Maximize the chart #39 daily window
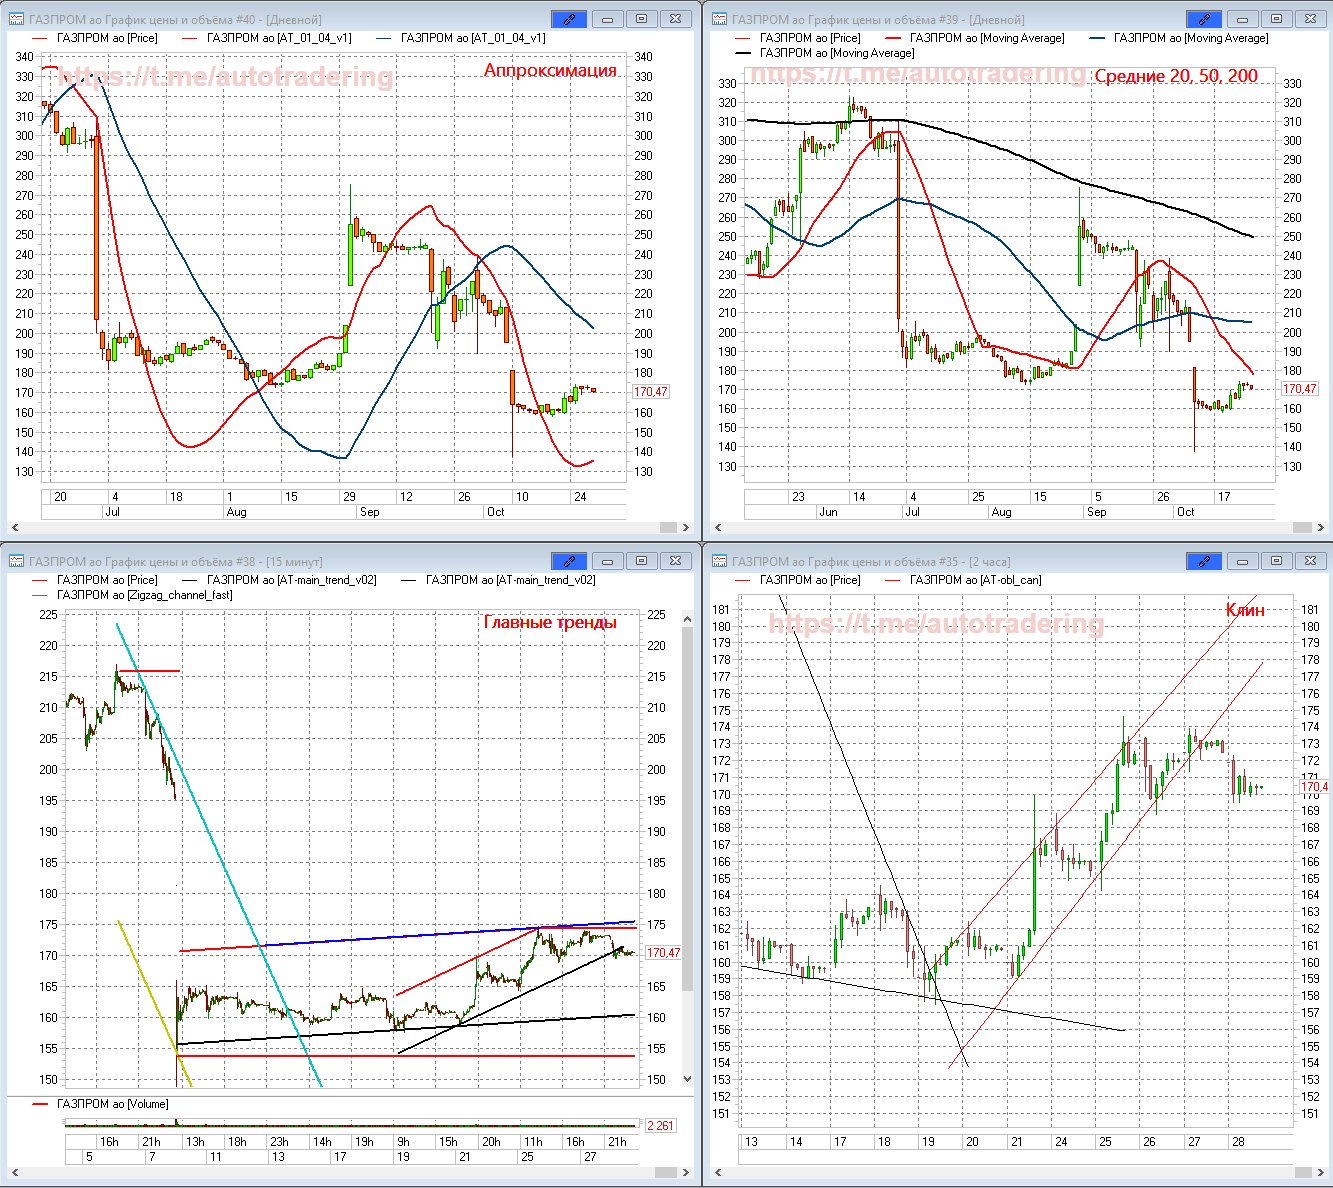This screenshot has height=1188, width=1333. 1276,19
